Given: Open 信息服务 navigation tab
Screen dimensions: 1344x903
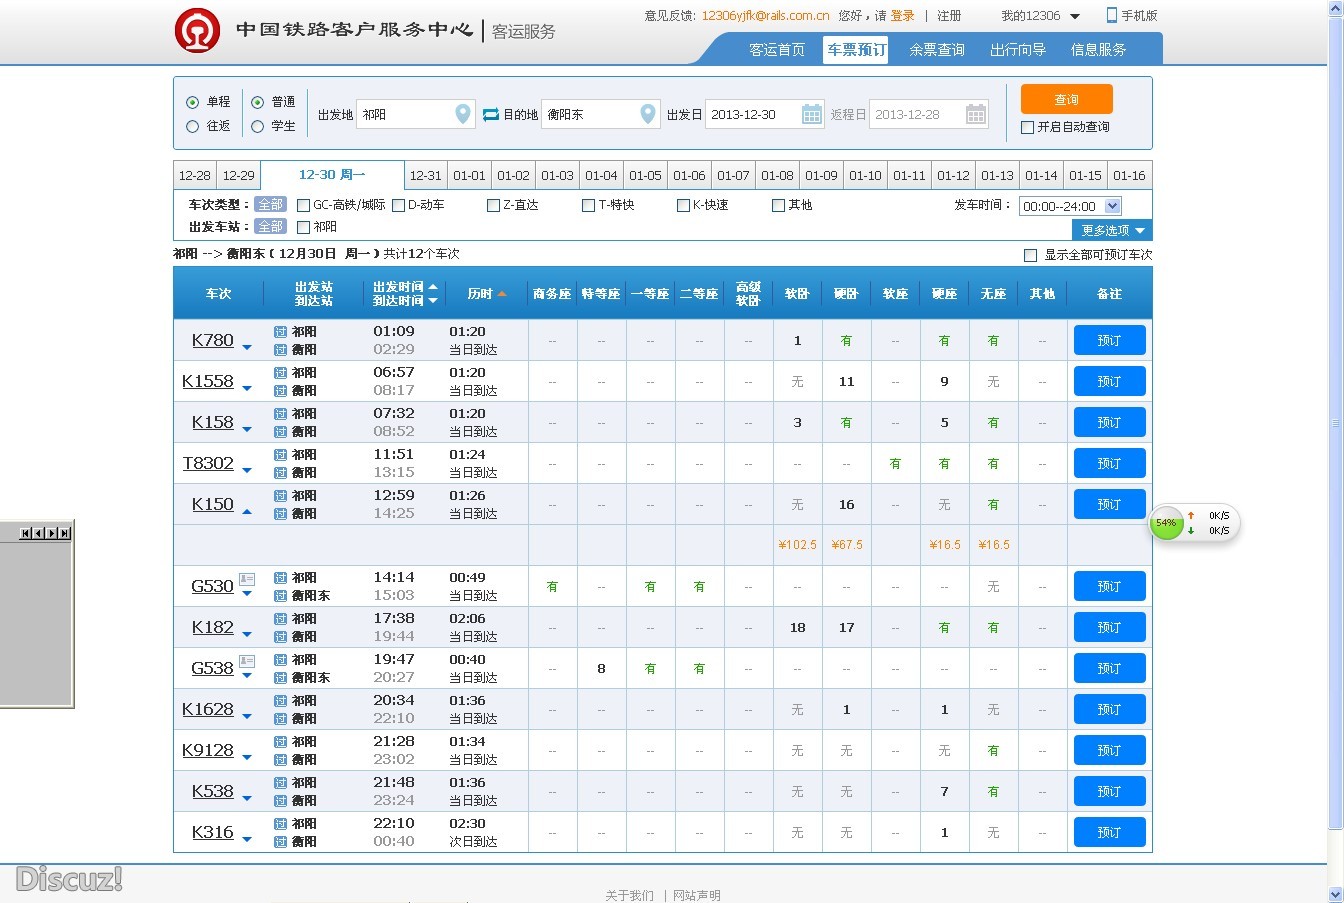Looking at the screenshot, I should click(1098, 50).
